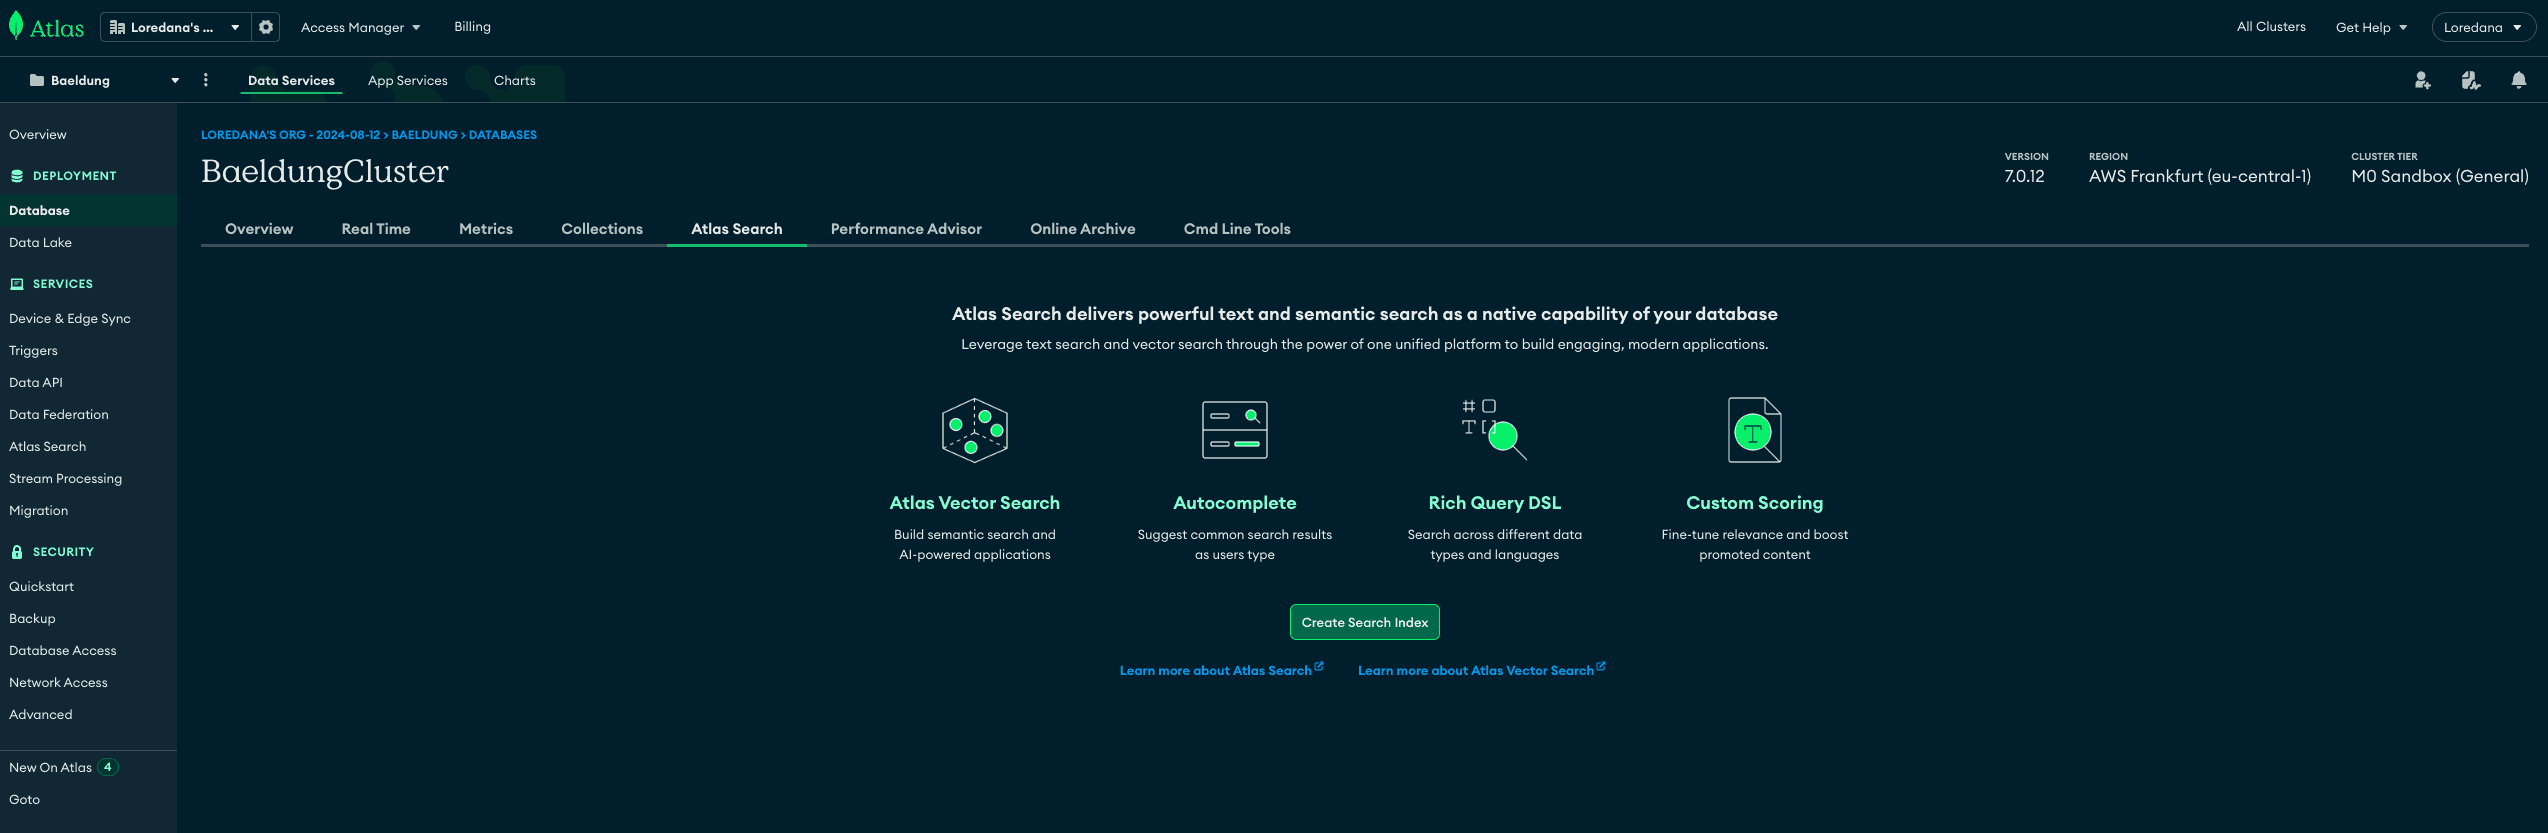Open Performance Advisor tab
The height and width of the screenshot is (833, 2548).
906,229
